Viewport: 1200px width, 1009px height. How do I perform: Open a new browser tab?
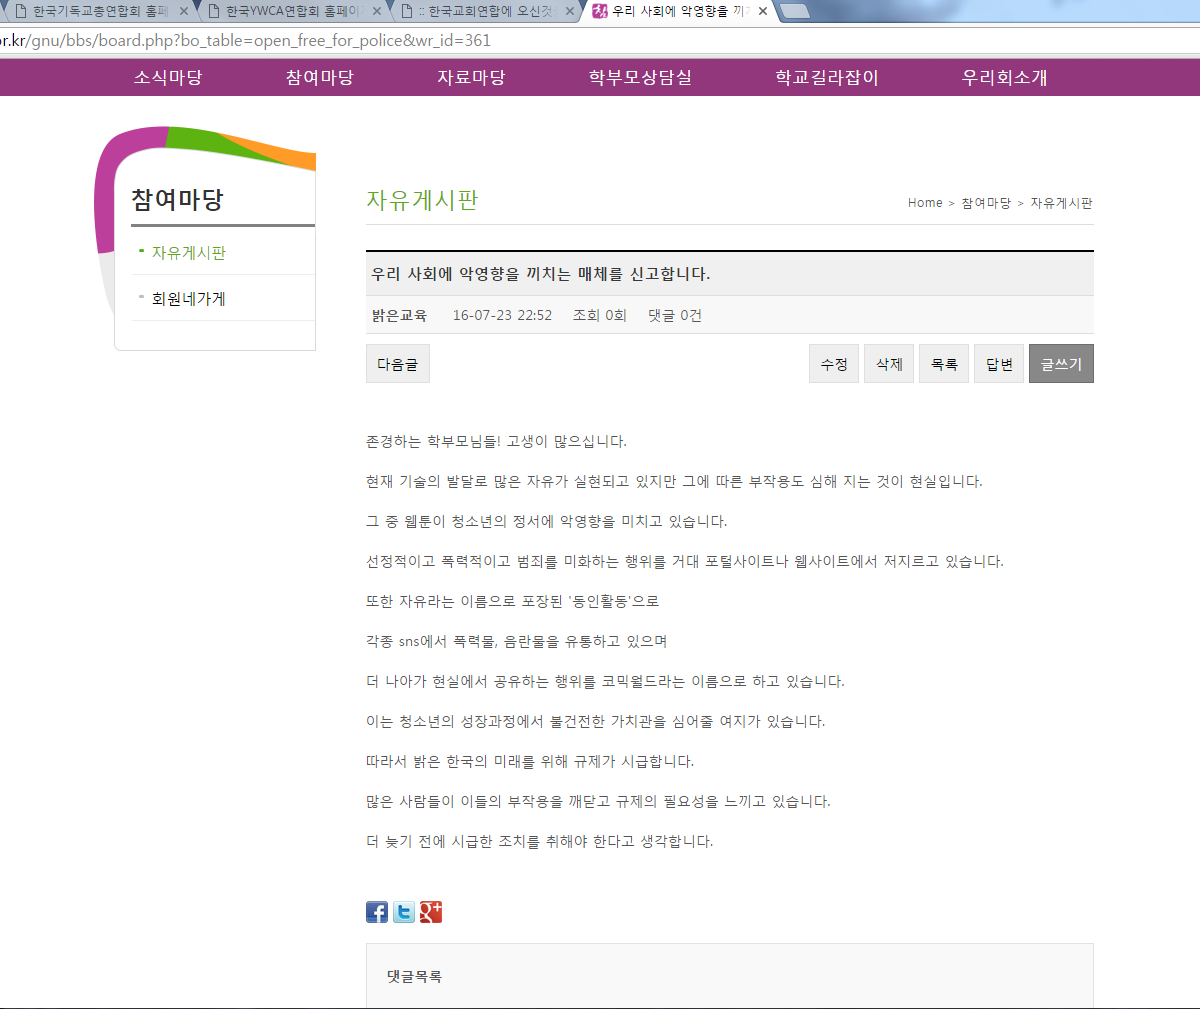[794, 12]
